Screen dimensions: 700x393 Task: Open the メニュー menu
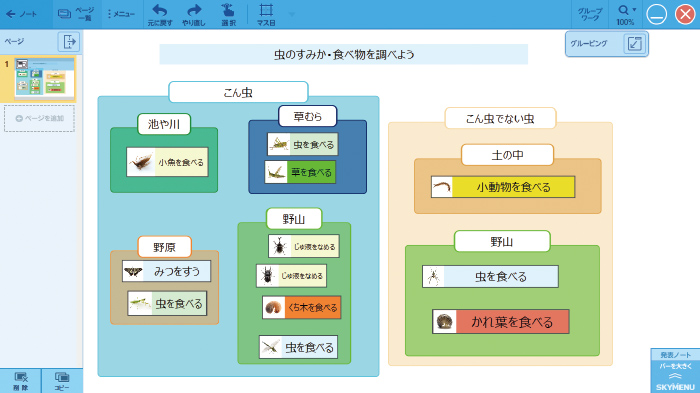(x=121, y=14)
